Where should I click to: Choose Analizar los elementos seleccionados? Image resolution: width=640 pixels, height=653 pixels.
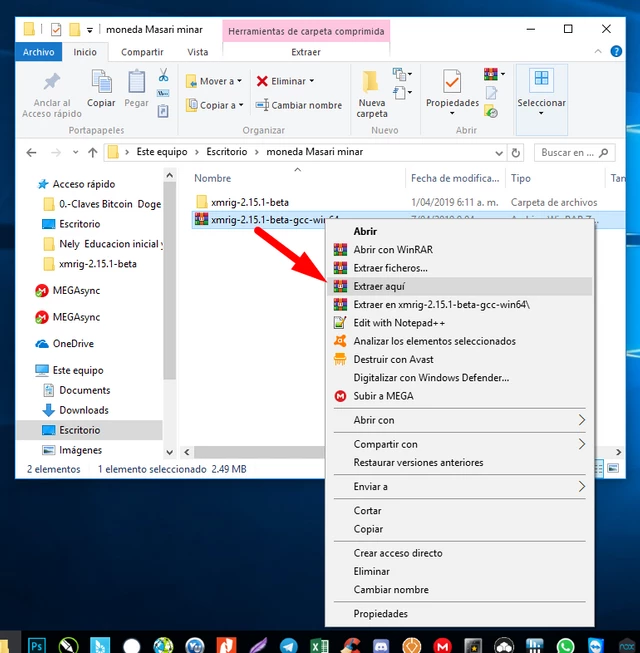click(x=460, y=341)
